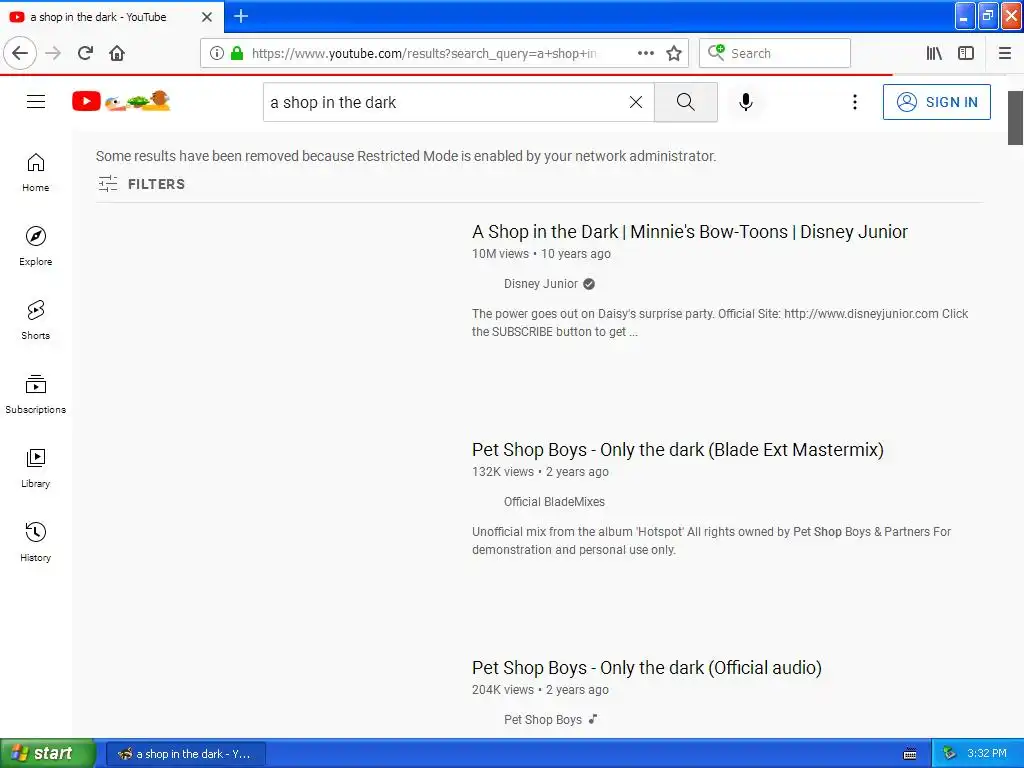Go to YouTube home via the logo
This screenshot has width=1024, height=768.
[121, 101]
